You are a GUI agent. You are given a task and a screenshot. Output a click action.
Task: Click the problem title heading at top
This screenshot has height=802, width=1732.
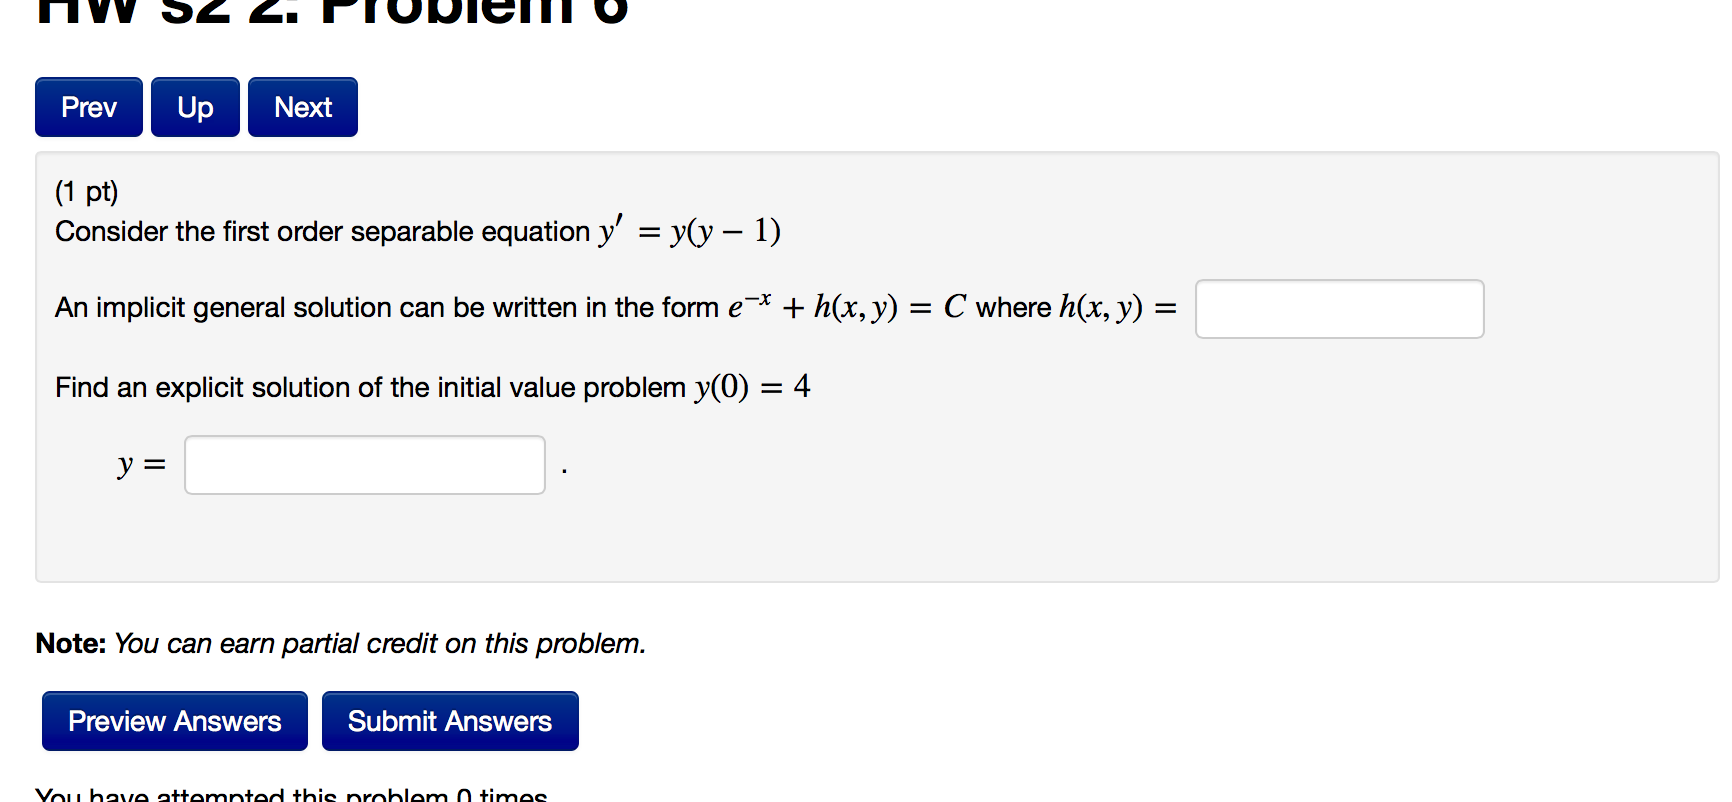click(332, 12)
